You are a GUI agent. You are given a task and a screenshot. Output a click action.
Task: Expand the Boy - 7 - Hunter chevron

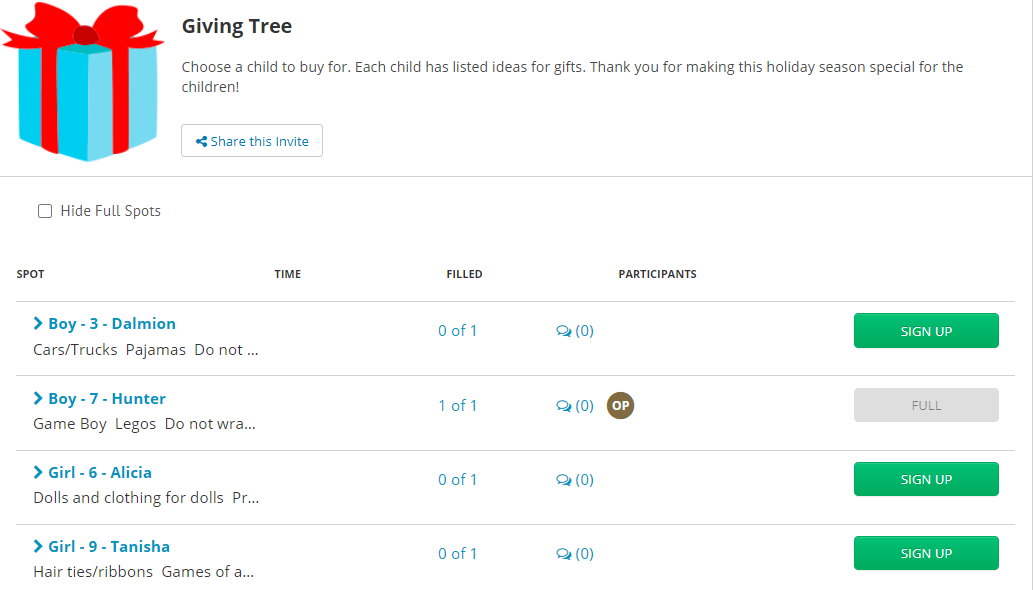38,398
